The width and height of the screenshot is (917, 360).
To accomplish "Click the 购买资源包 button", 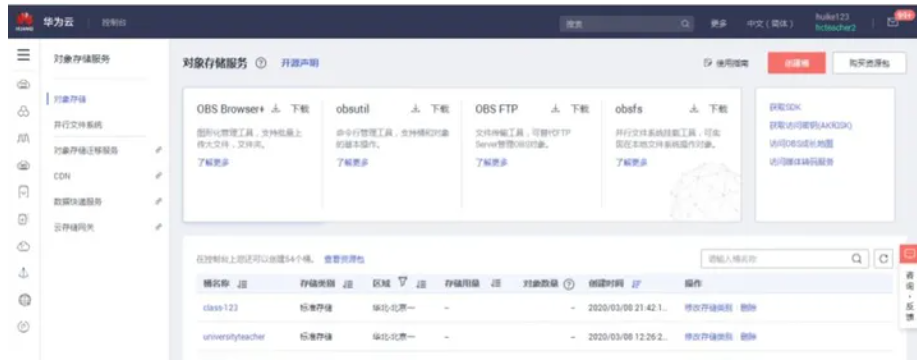I will (x=869, y=63).
